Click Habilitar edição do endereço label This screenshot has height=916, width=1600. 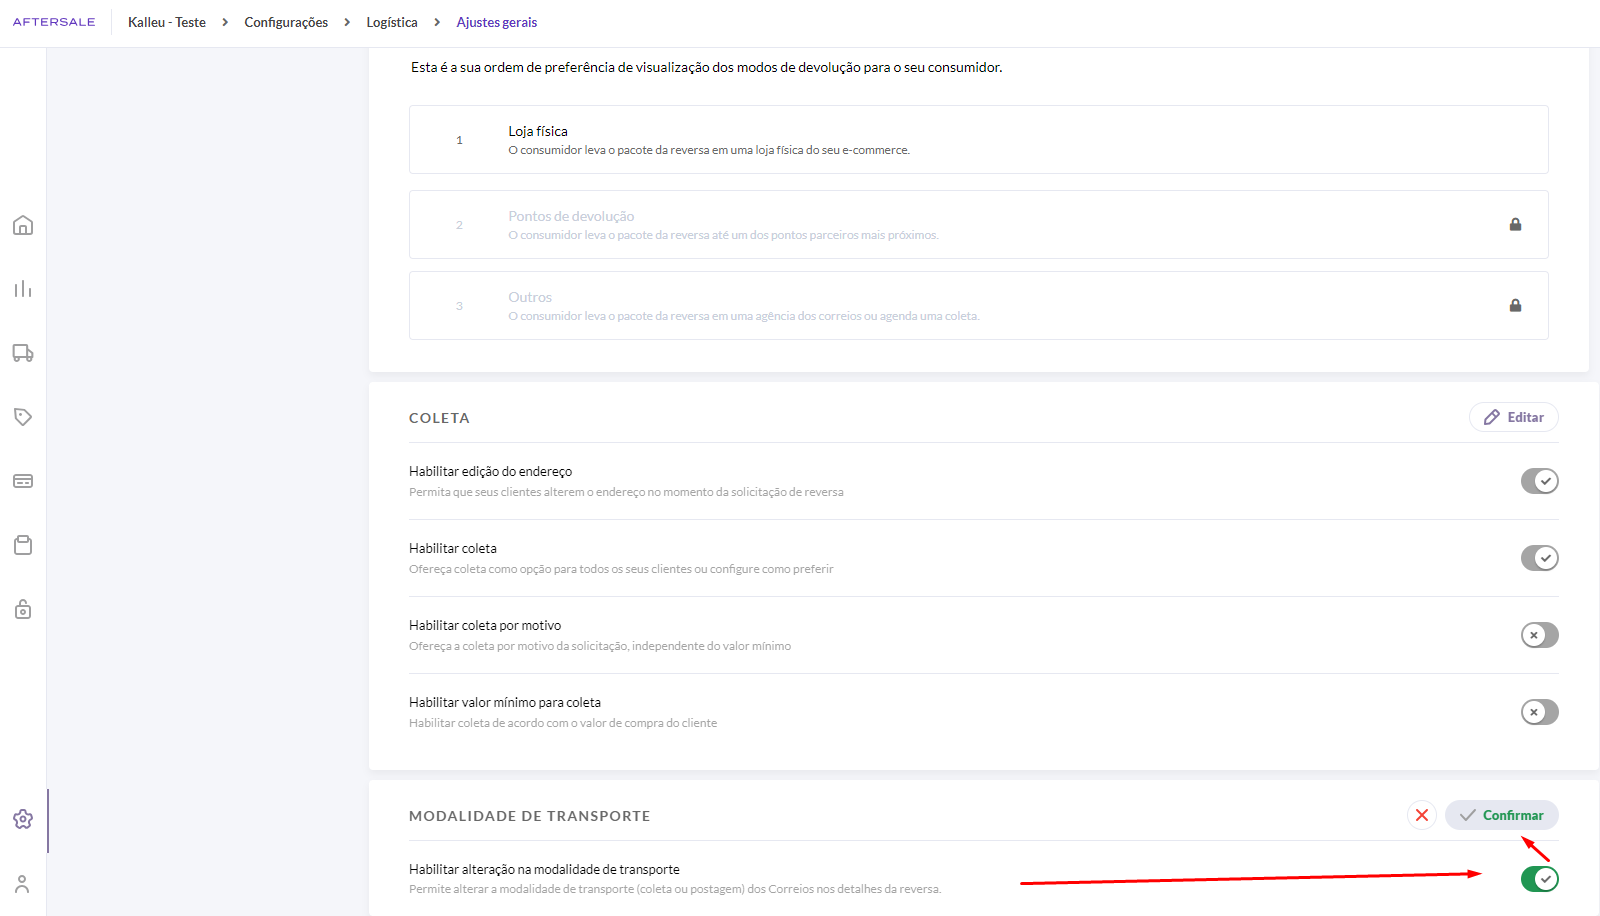pyautogui.click(x=491, y=471)
